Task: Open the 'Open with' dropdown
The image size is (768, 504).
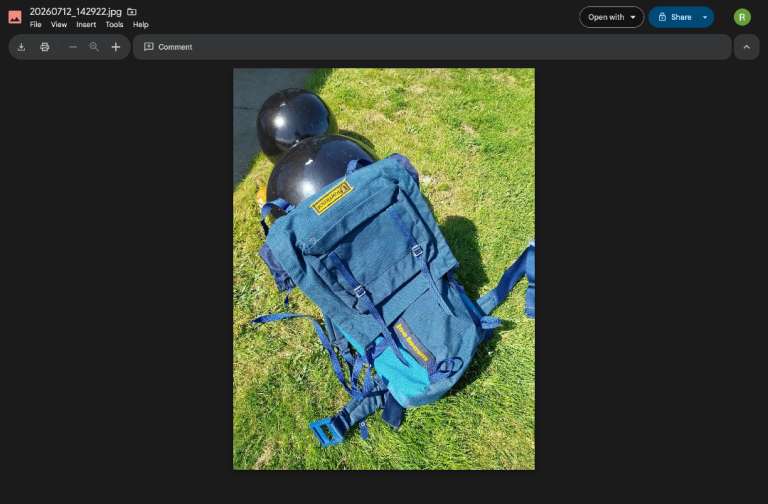Action: point(611,17)
